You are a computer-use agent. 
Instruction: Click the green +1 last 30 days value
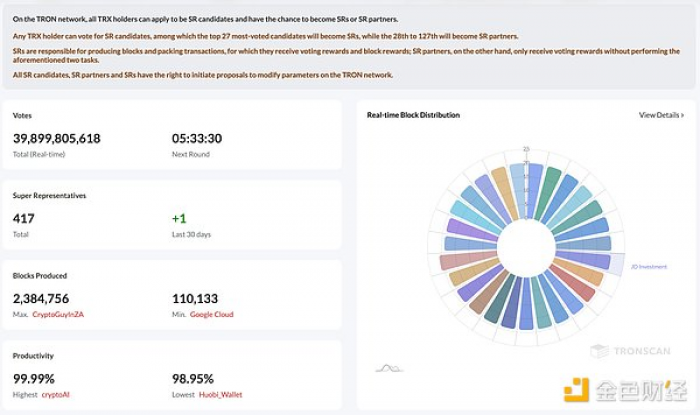pos(179,219)
